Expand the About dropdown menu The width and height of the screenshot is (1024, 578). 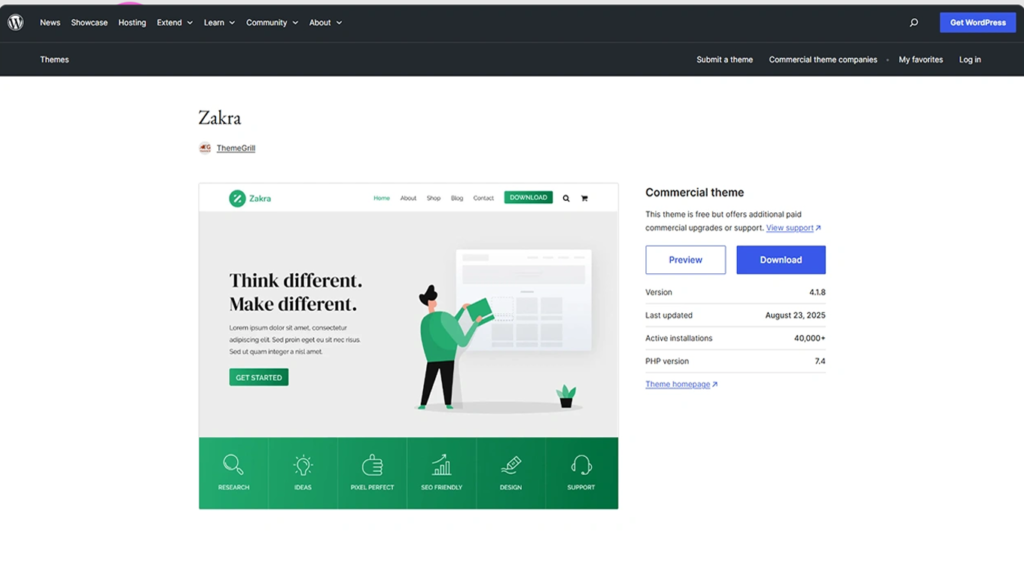(x=325, y=22)
